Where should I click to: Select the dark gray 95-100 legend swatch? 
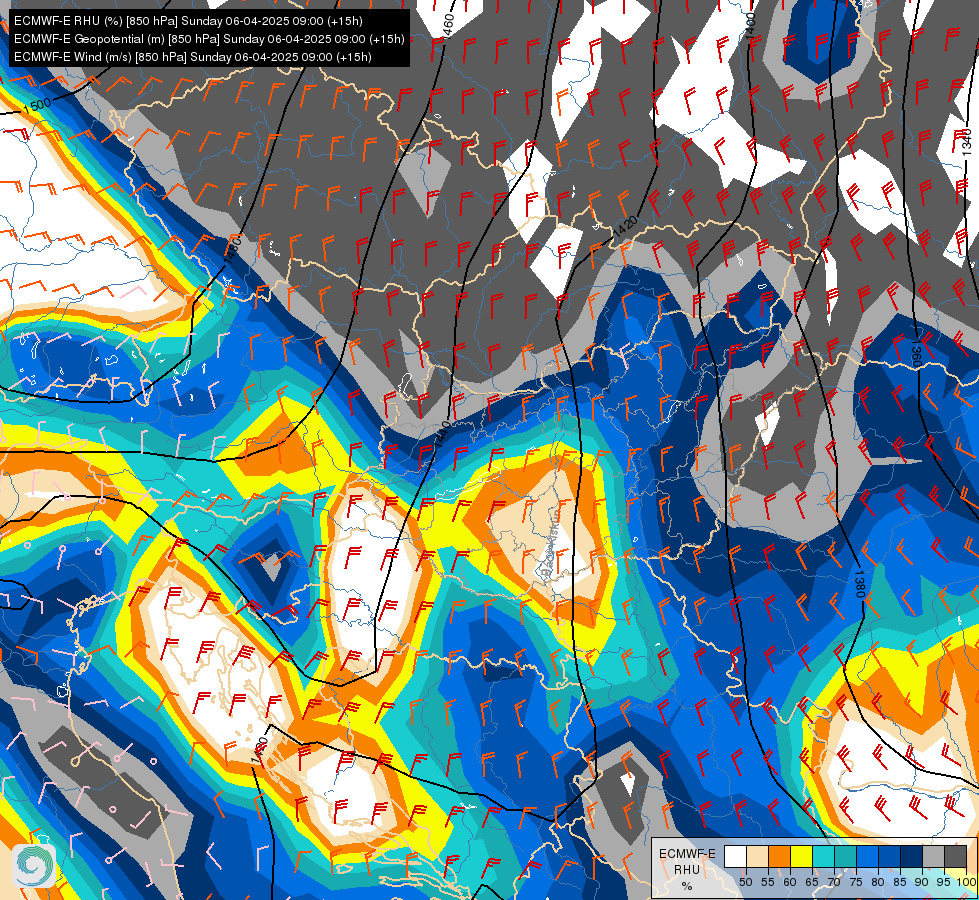(x=956, y=856)
